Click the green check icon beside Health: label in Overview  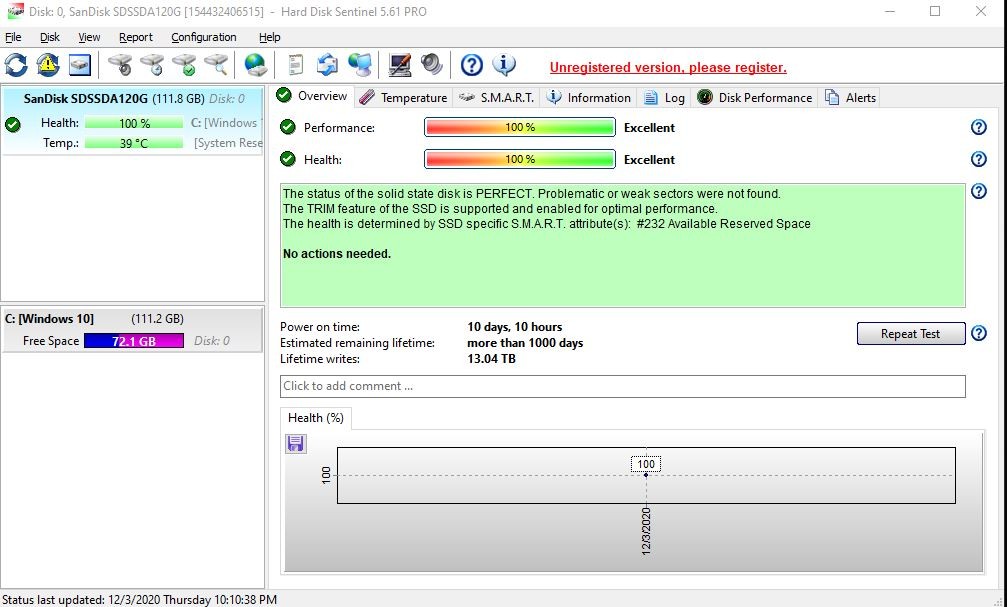288,159
